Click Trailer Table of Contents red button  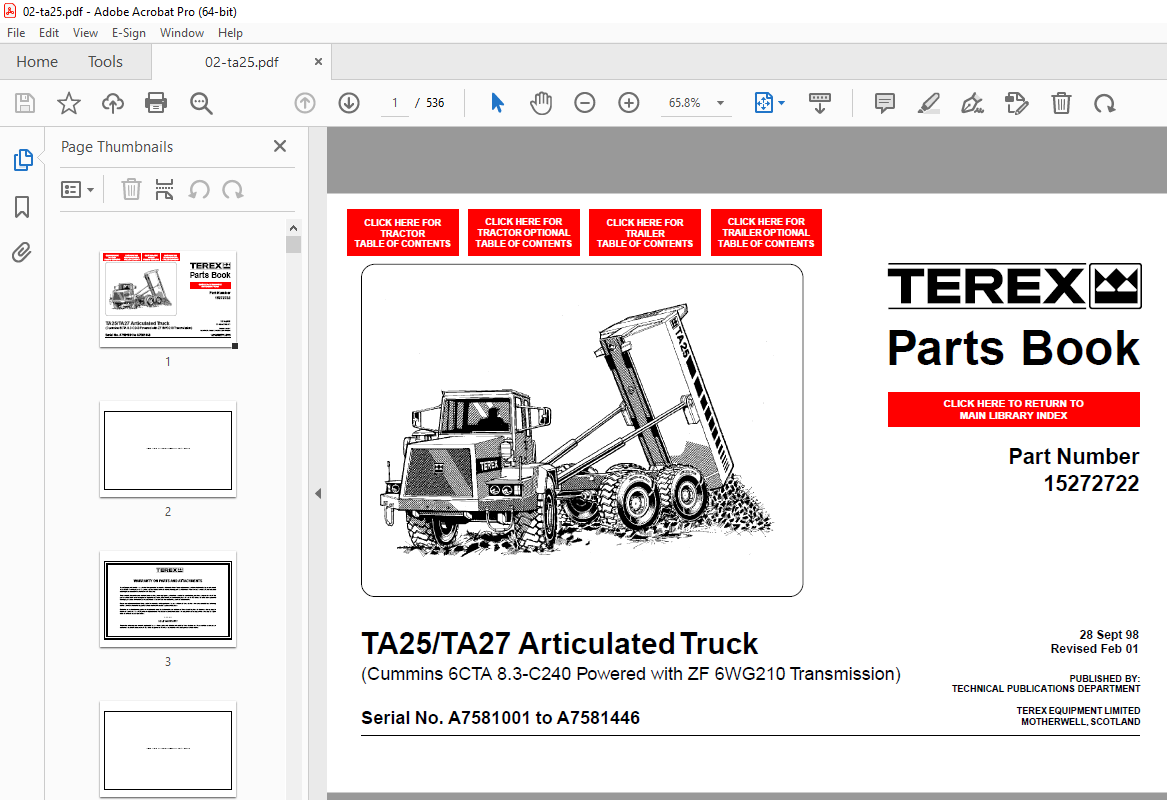(x=645, y=233)
